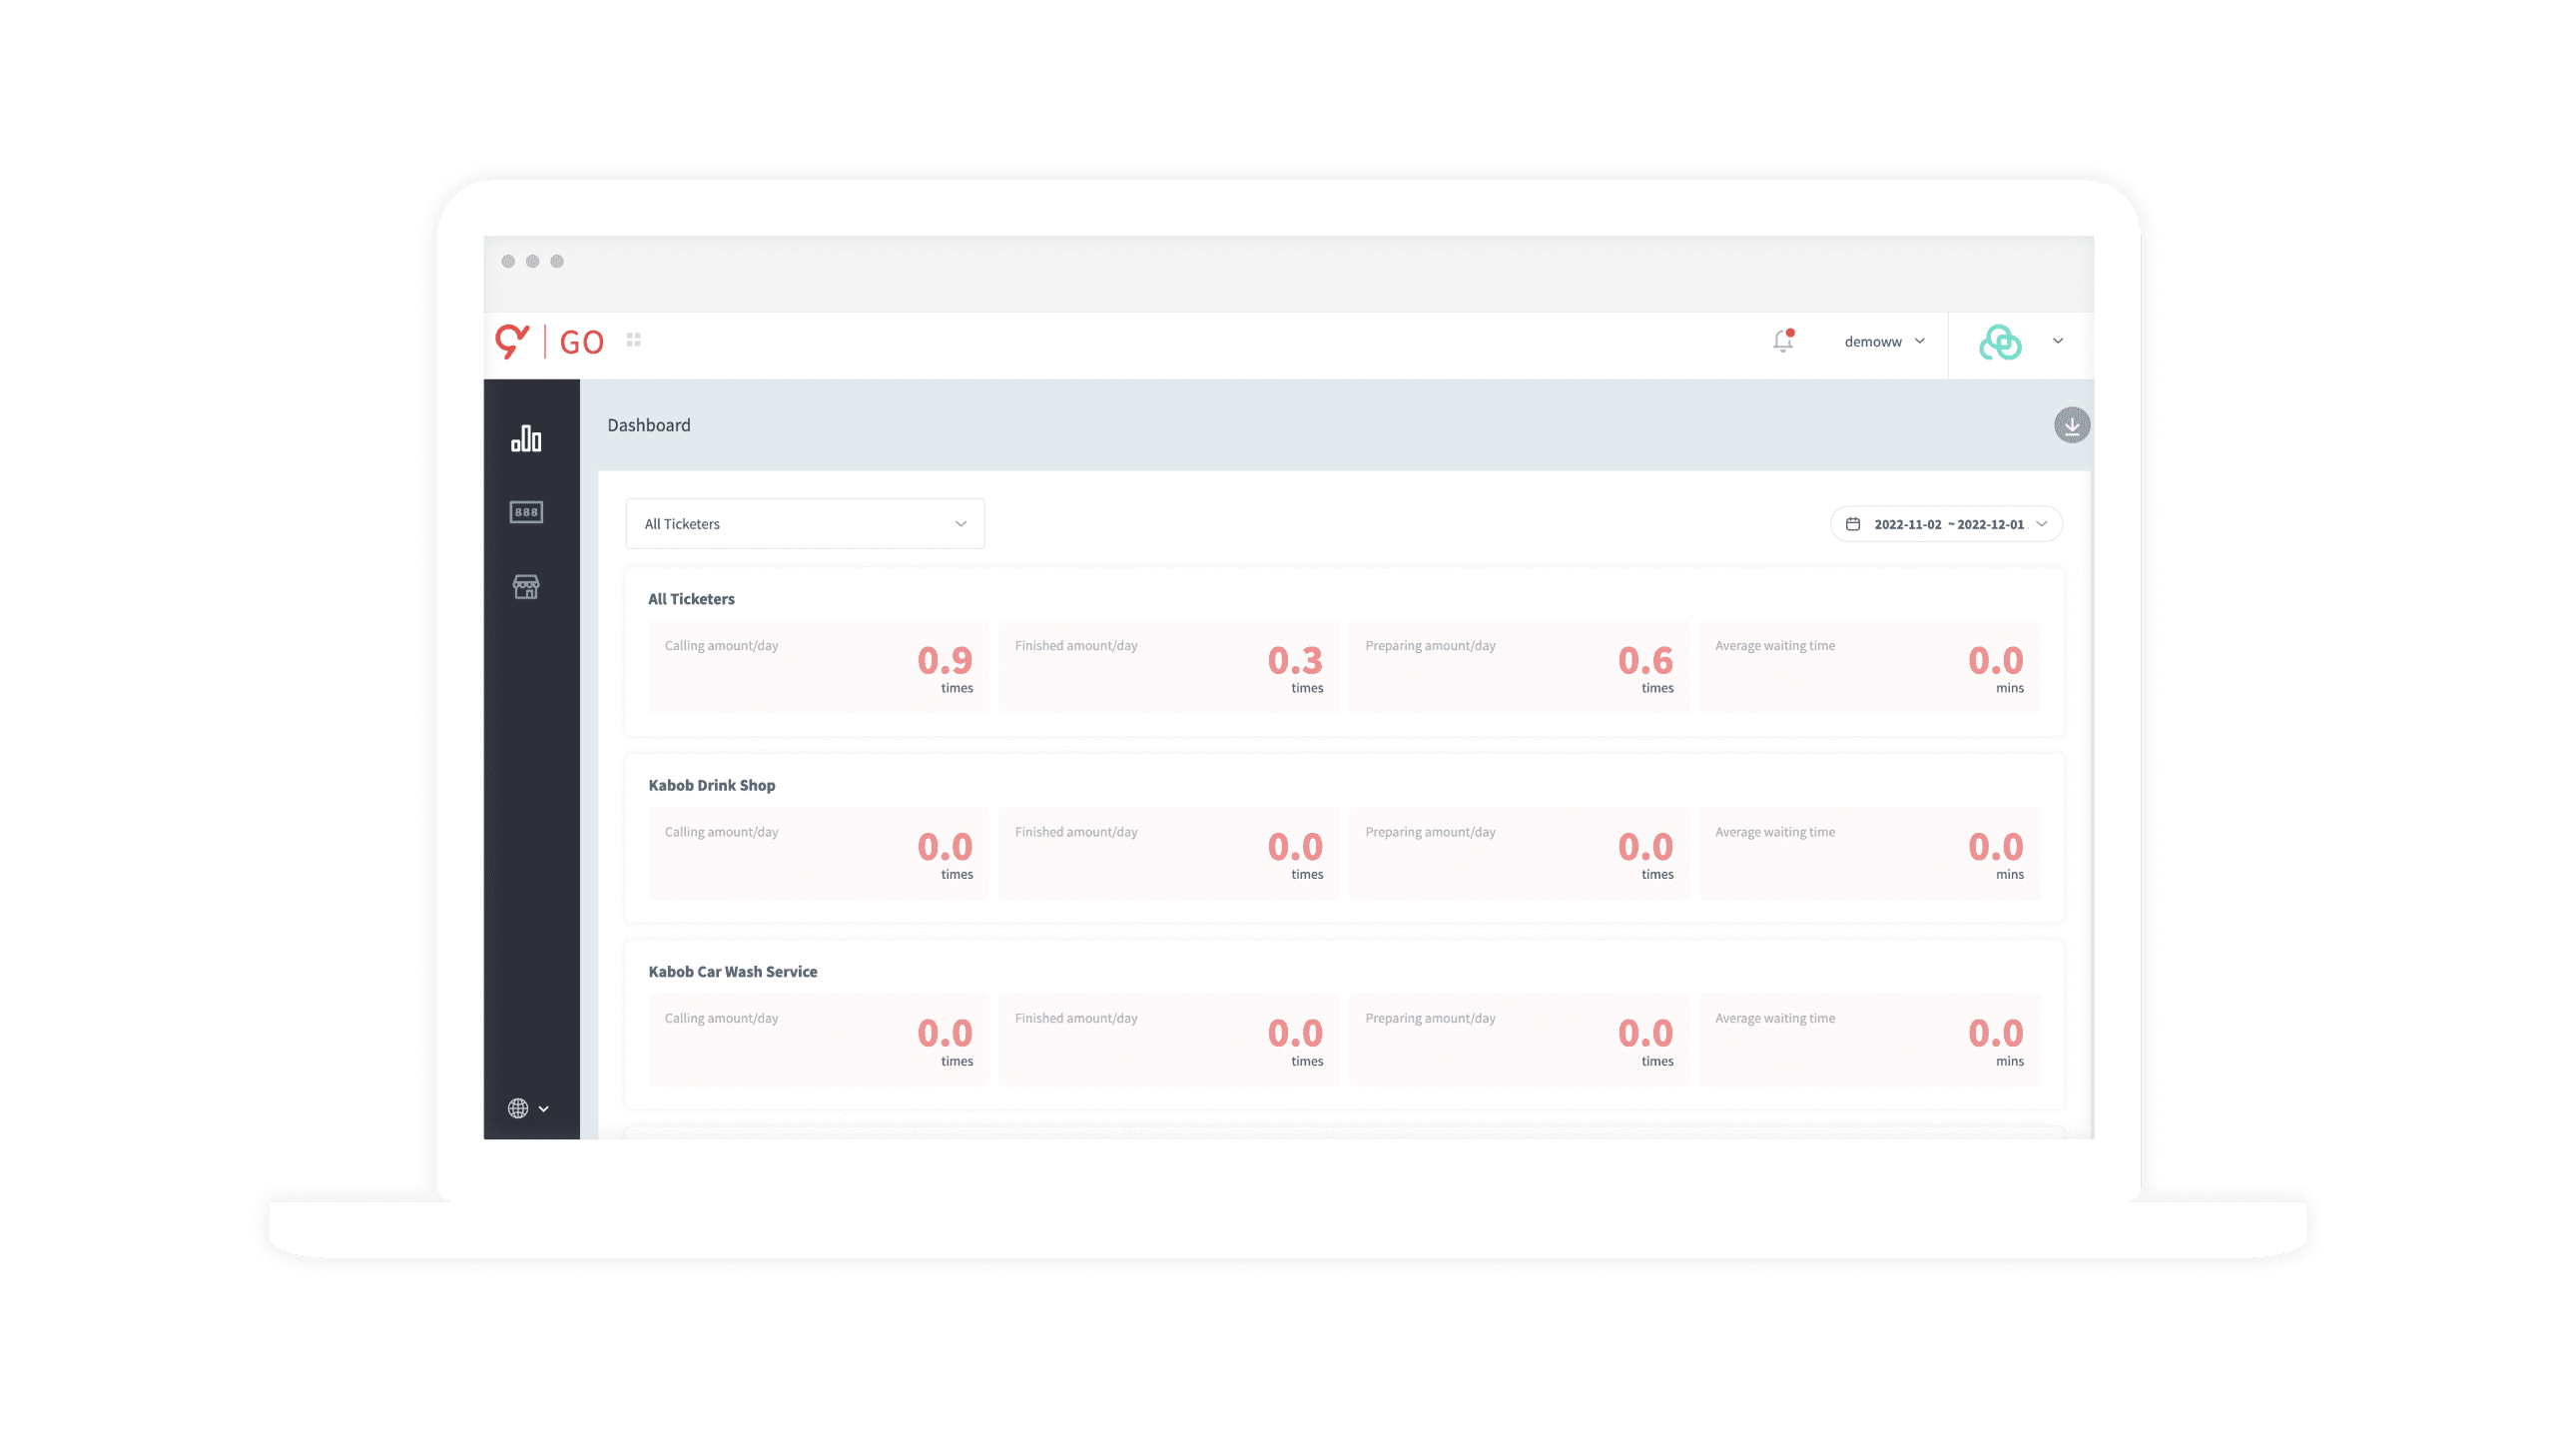Click the globe language icon

518,1108
